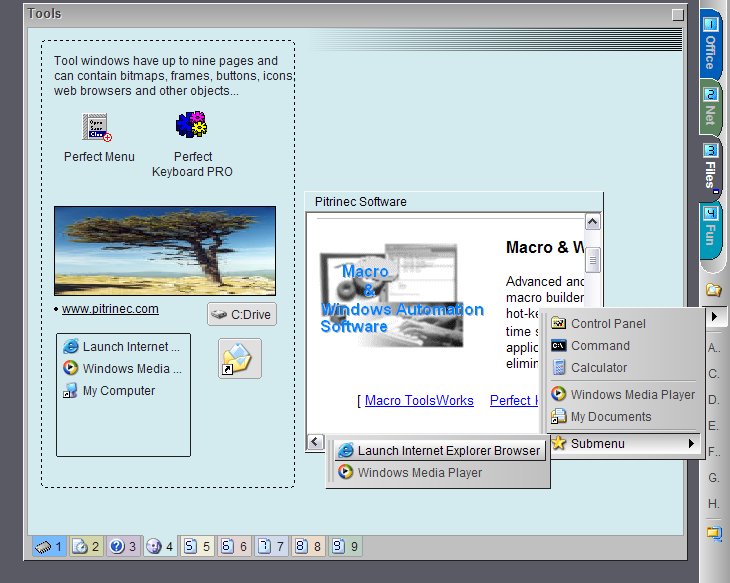
Task: Choose Windows Media Player in popup menu
Action: click(x=622, y=394)
